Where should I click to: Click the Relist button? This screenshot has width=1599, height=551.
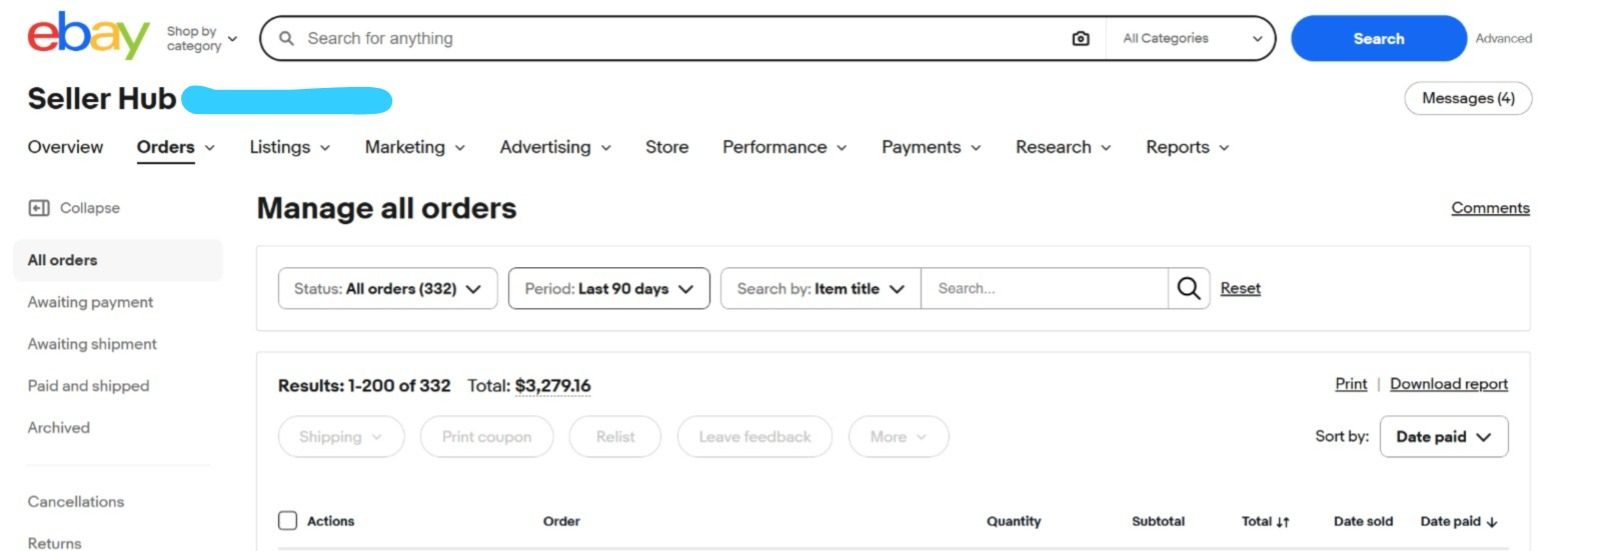[x=615, y=437]
